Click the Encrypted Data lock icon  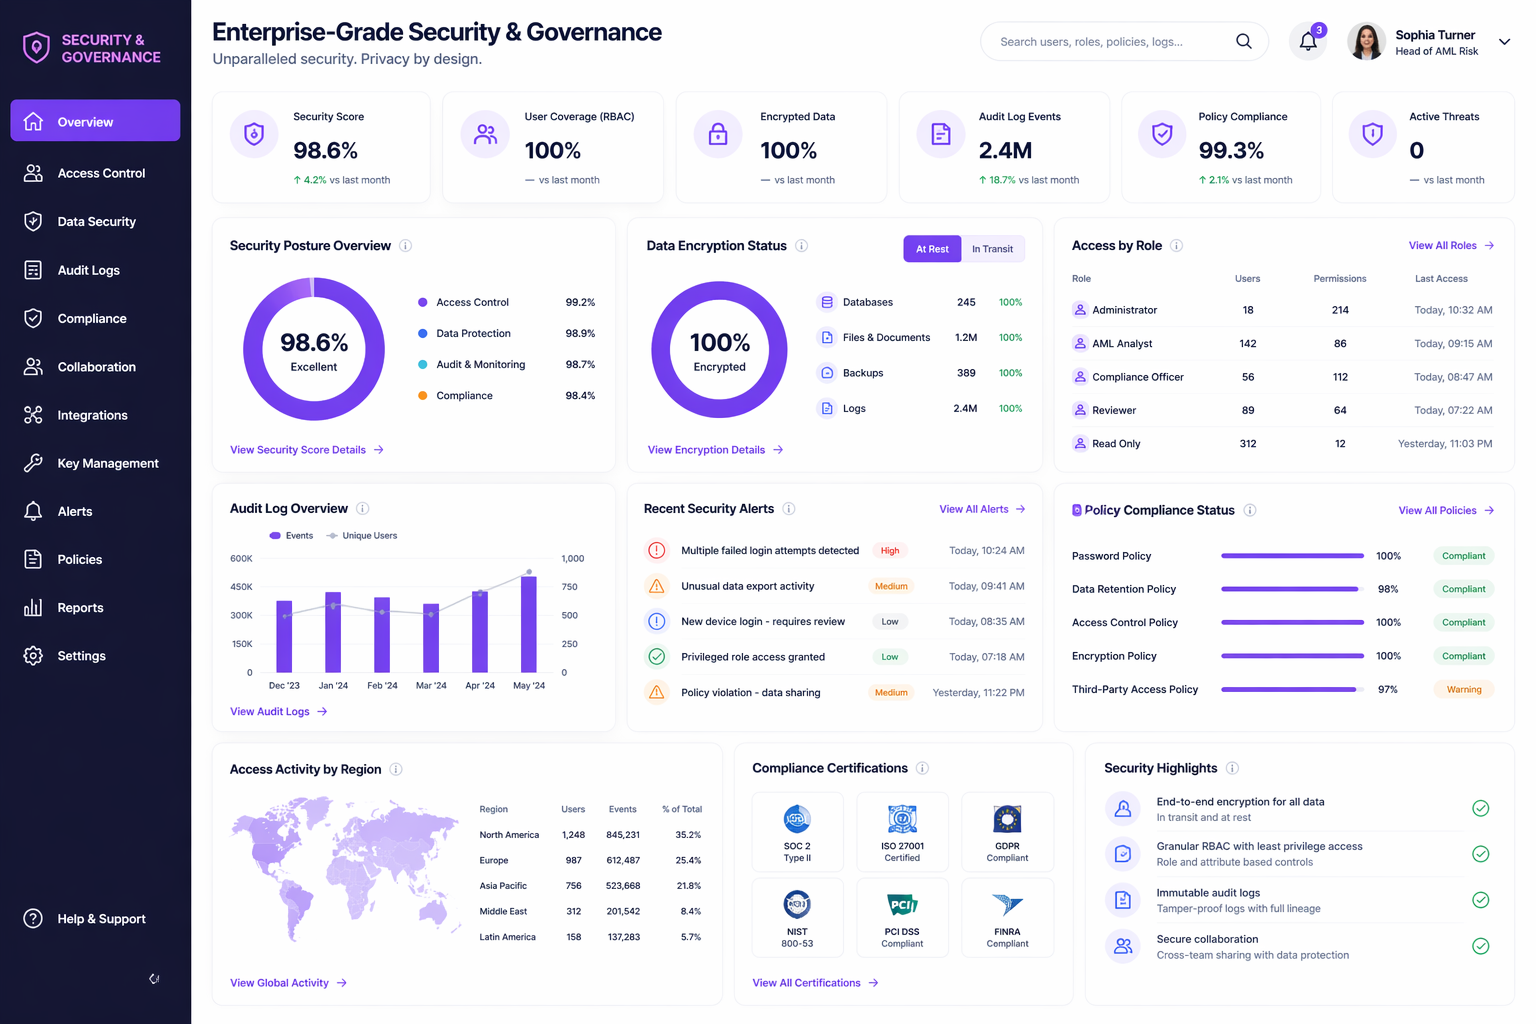point(718,134)
